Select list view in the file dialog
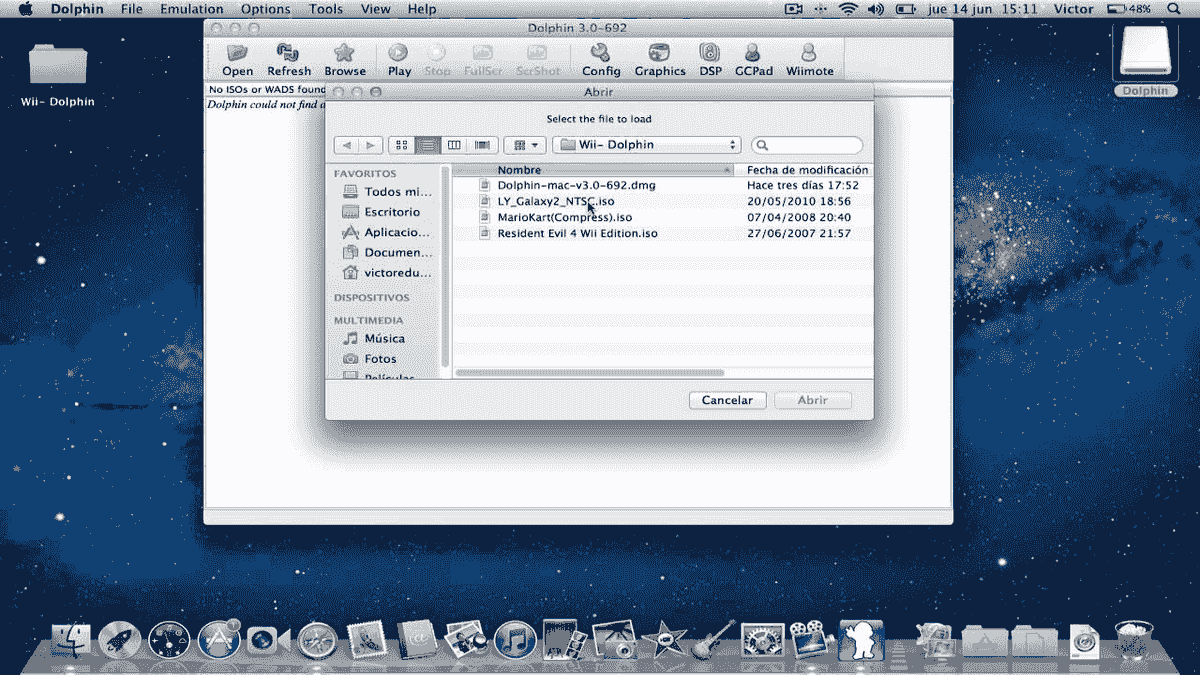 pyautogui.click(x=426, y=144)
